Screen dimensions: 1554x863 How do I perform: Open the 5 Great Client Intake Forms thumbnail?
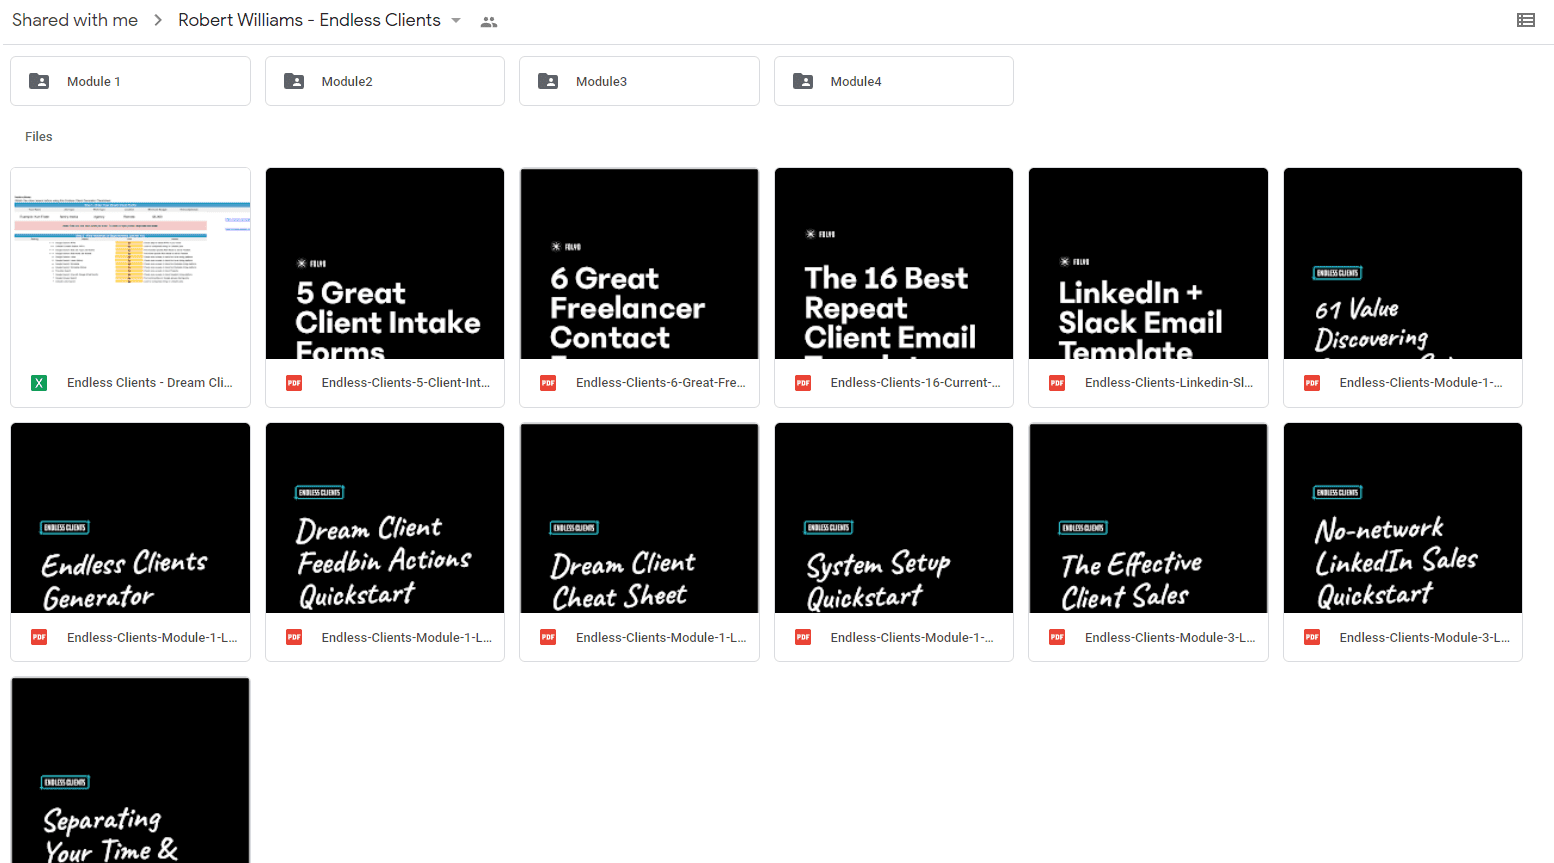tap(385, 264)
